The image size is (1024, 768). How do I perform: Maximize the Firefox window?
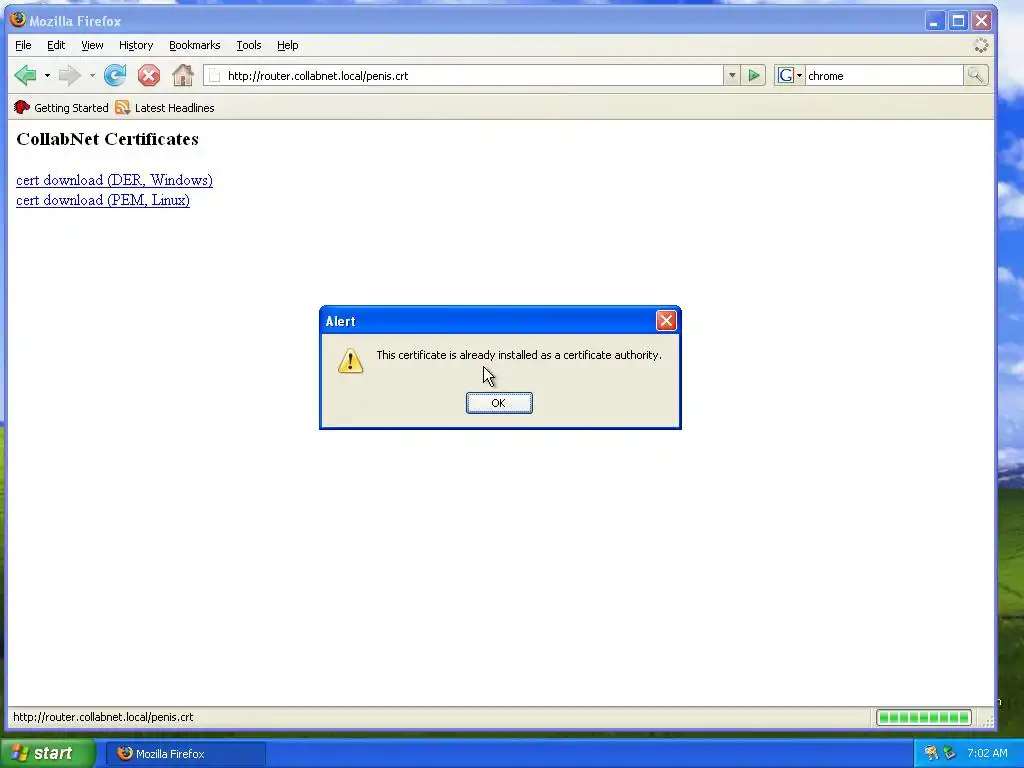click(x=958, y=21)
